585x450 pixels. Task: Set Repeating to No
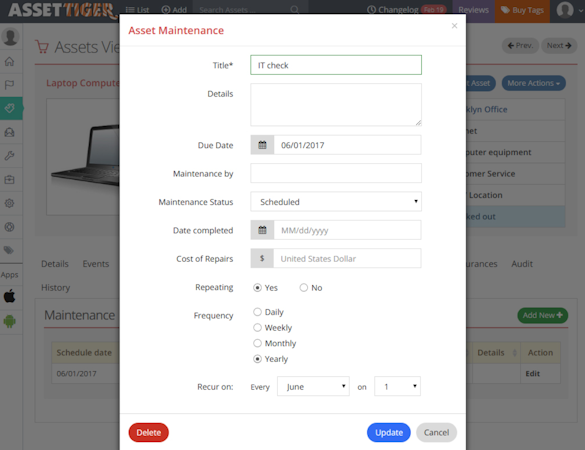pyautogui.click(x=304, y=288)
